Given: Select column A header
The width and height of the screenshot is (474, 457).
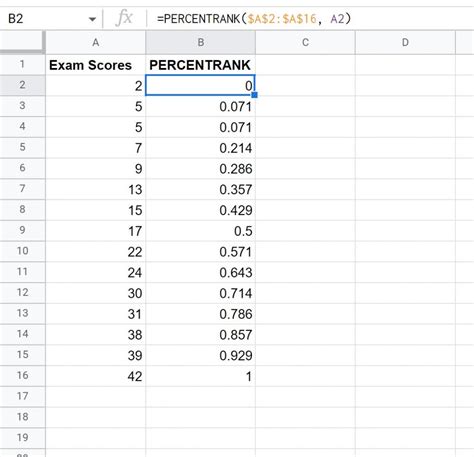Looking at the screenshot, I should click(96, 42).
